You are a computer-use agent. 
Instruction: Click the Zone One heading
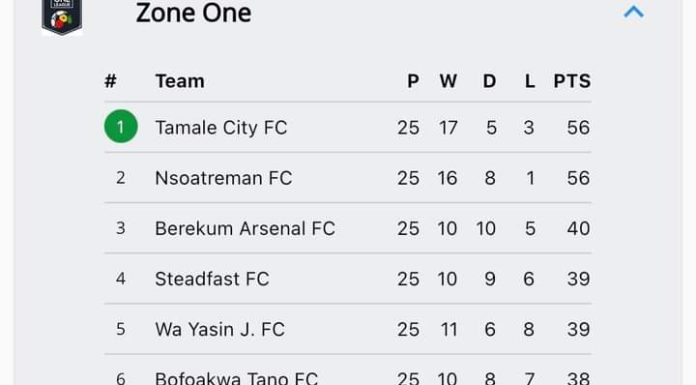(194, 13)
